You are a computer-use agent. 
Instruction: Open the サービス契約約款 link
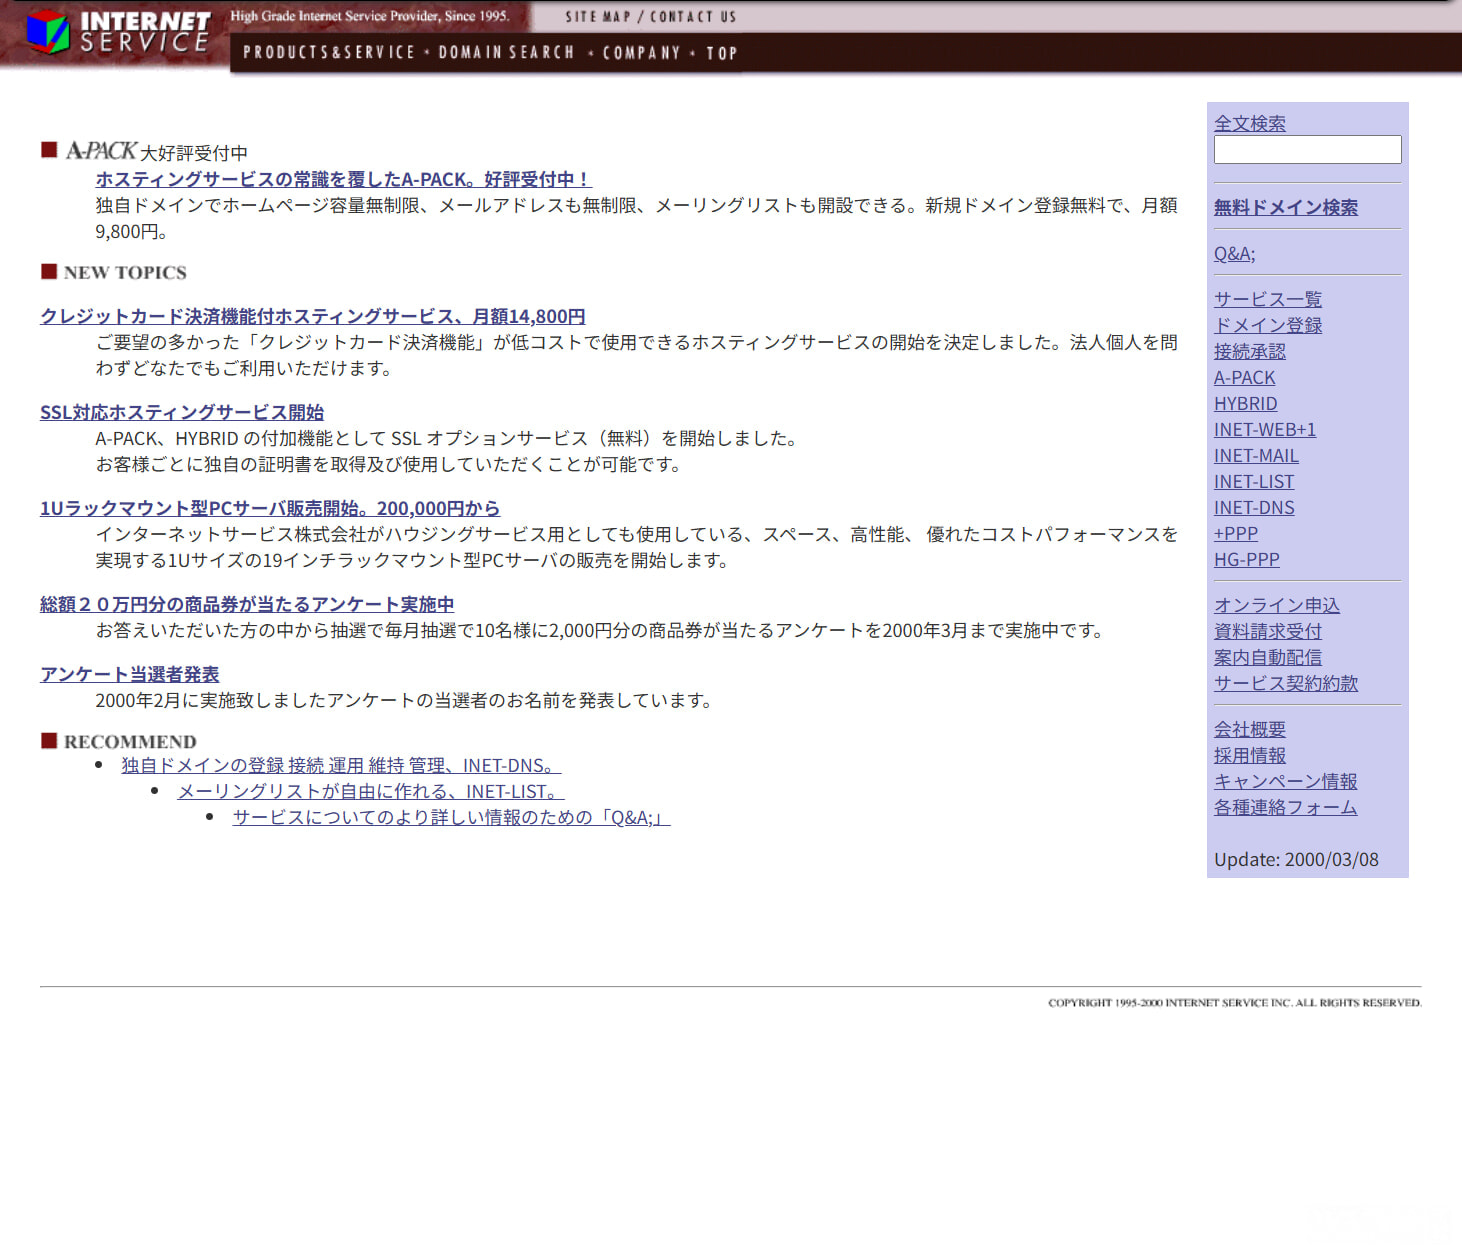coord(1286,683)
